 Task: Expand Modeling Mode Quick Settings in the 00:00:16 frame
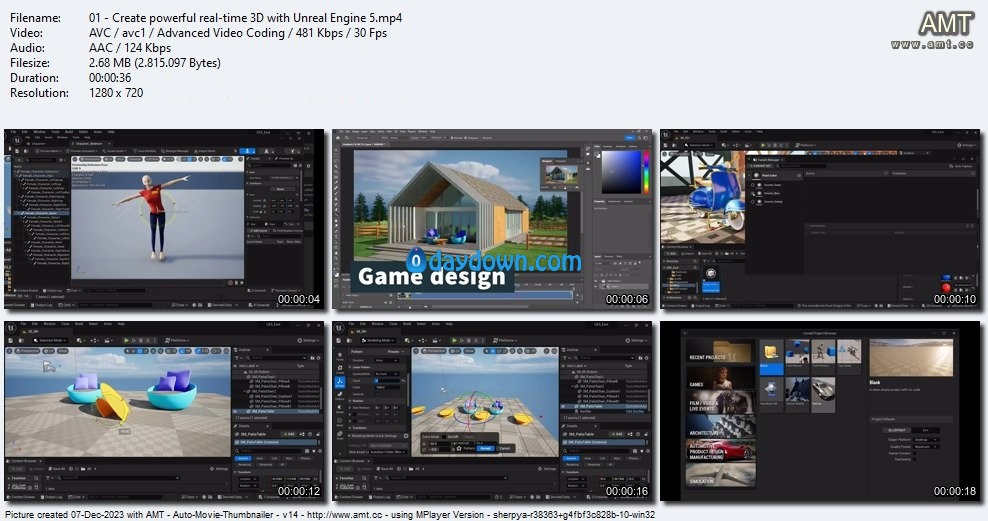tap(374, 436)
